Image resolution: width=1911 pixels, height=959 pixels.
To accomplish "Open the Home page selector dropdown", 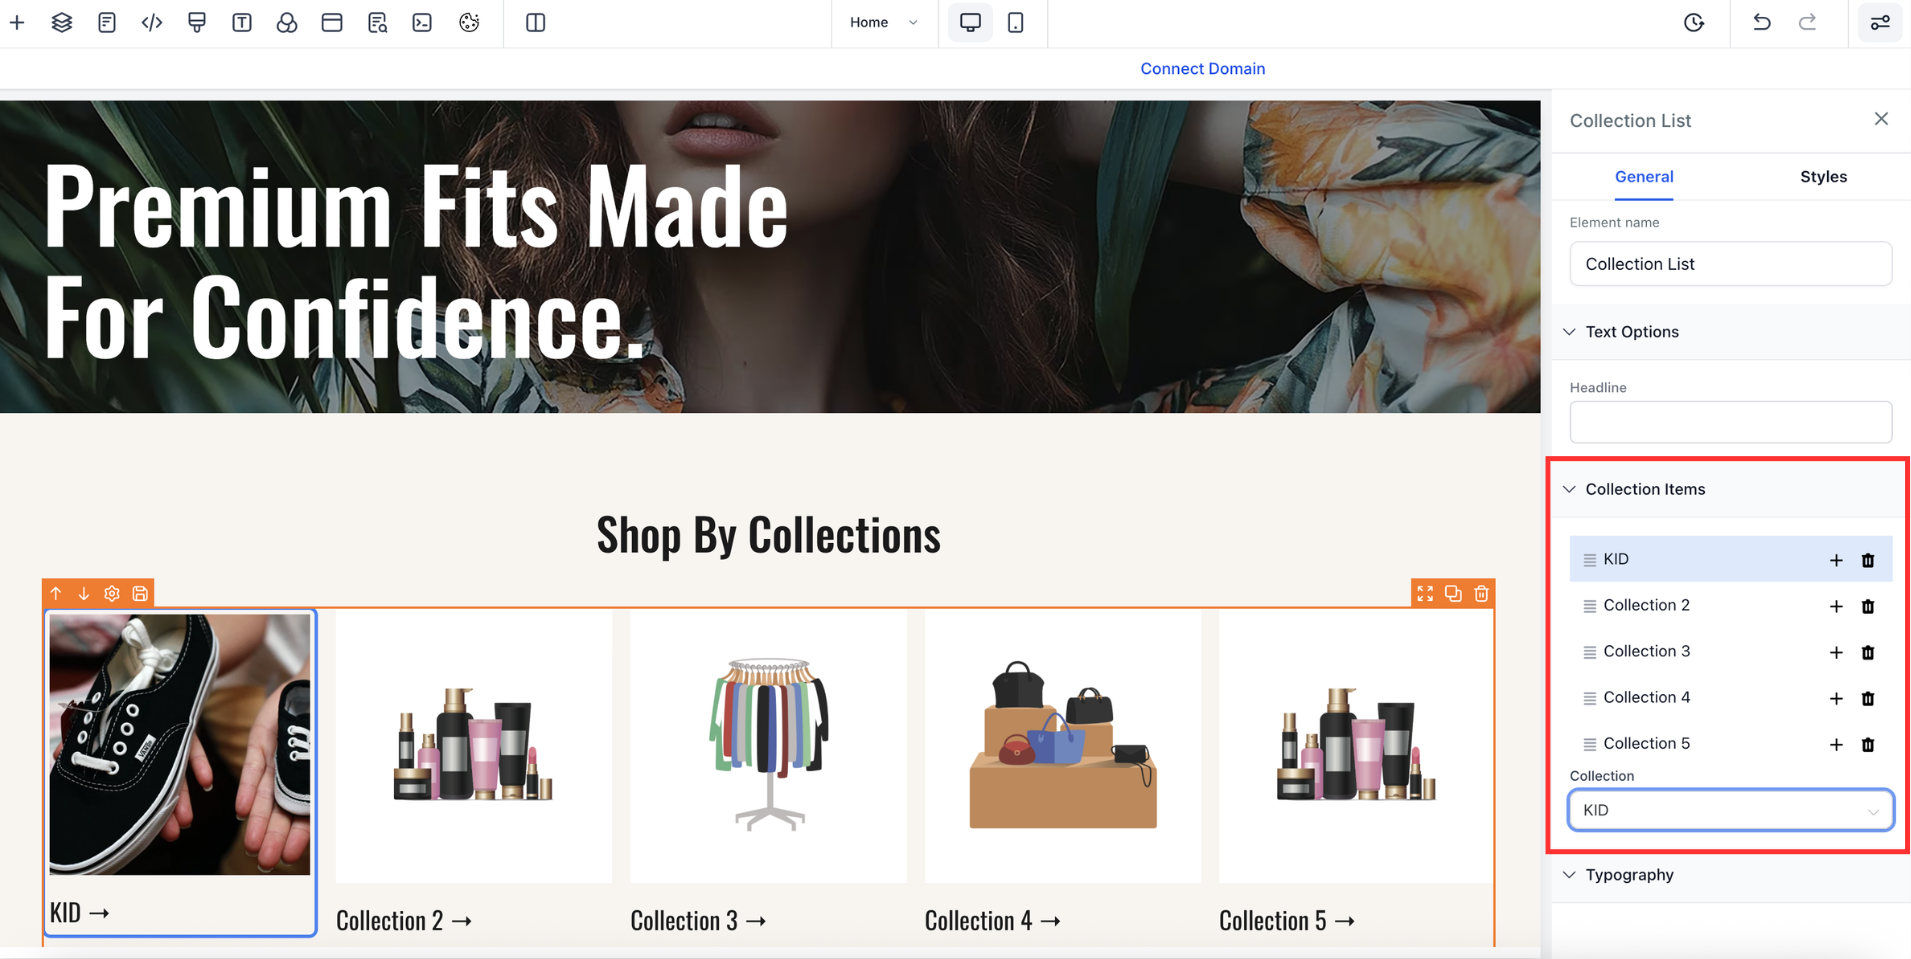I will 883,22.
